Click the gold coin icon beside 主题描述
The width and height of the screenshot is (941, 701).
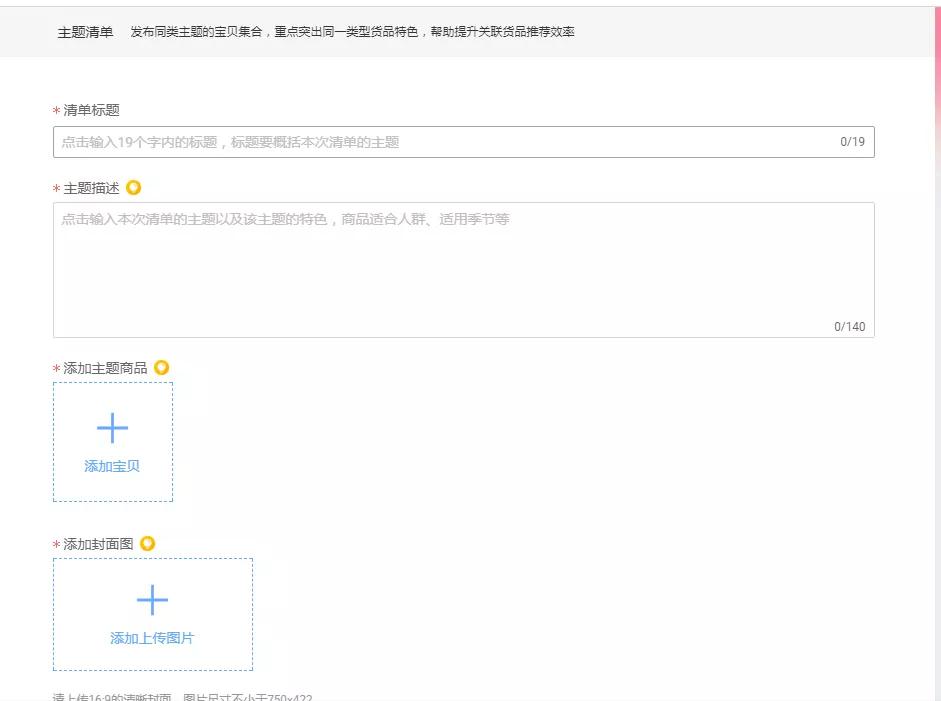pos(133,187)
